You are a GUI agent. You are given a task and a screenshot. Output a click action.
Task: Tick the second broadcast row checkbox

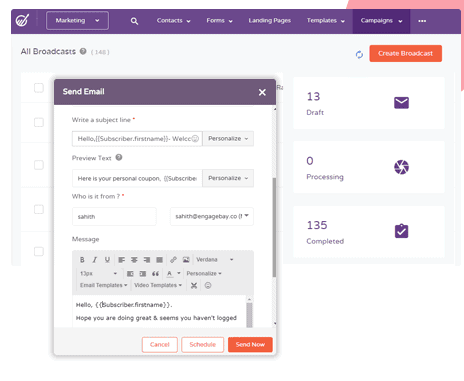pos(39,122)
